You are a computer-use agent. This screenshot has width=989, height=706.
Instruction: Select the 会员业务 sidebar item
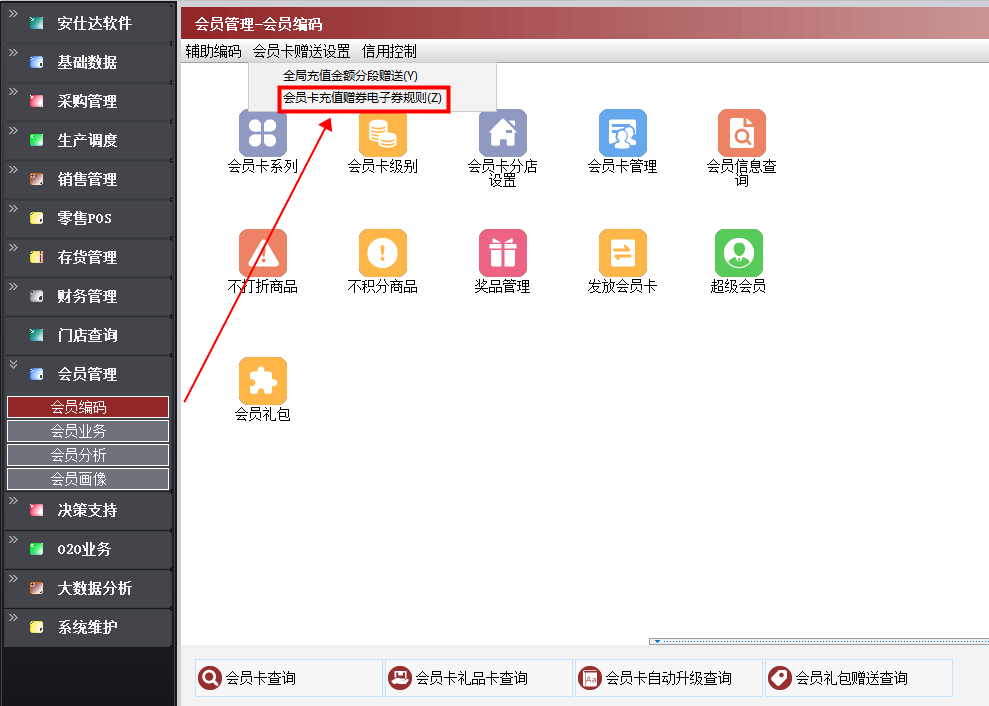(88, 431)
